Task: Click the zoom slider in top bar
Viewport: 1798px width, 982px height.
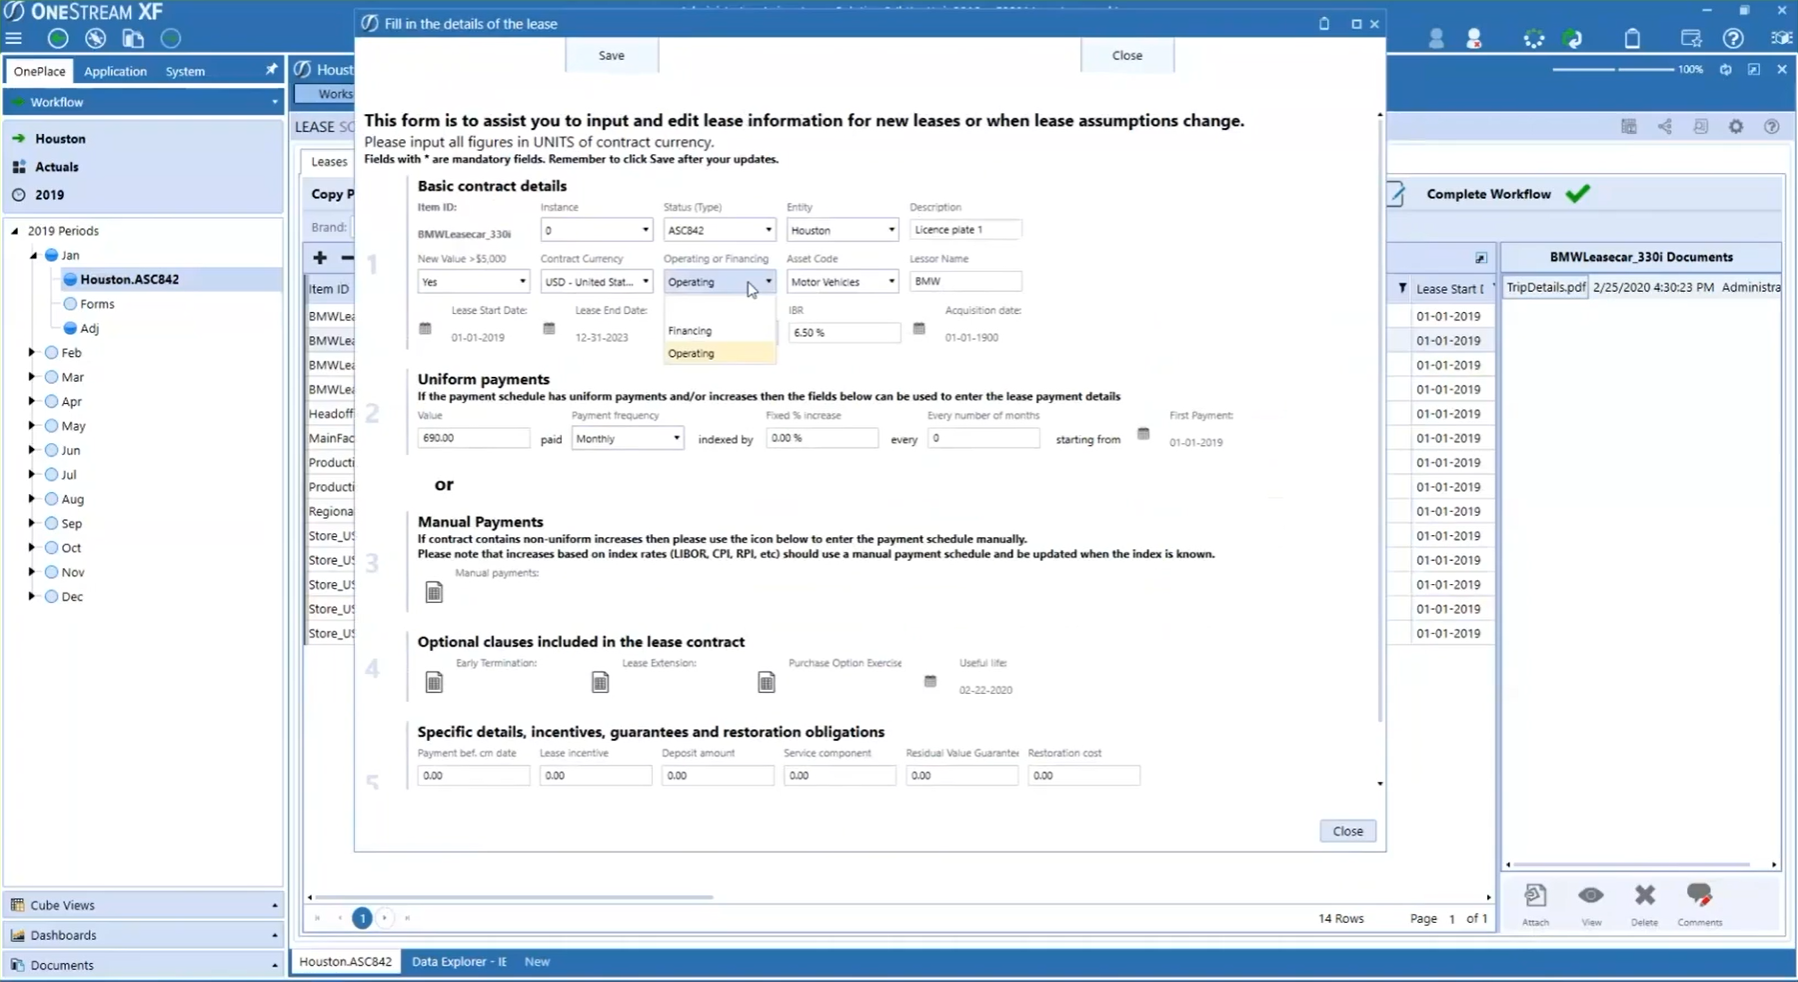Action: [1612, 70]
